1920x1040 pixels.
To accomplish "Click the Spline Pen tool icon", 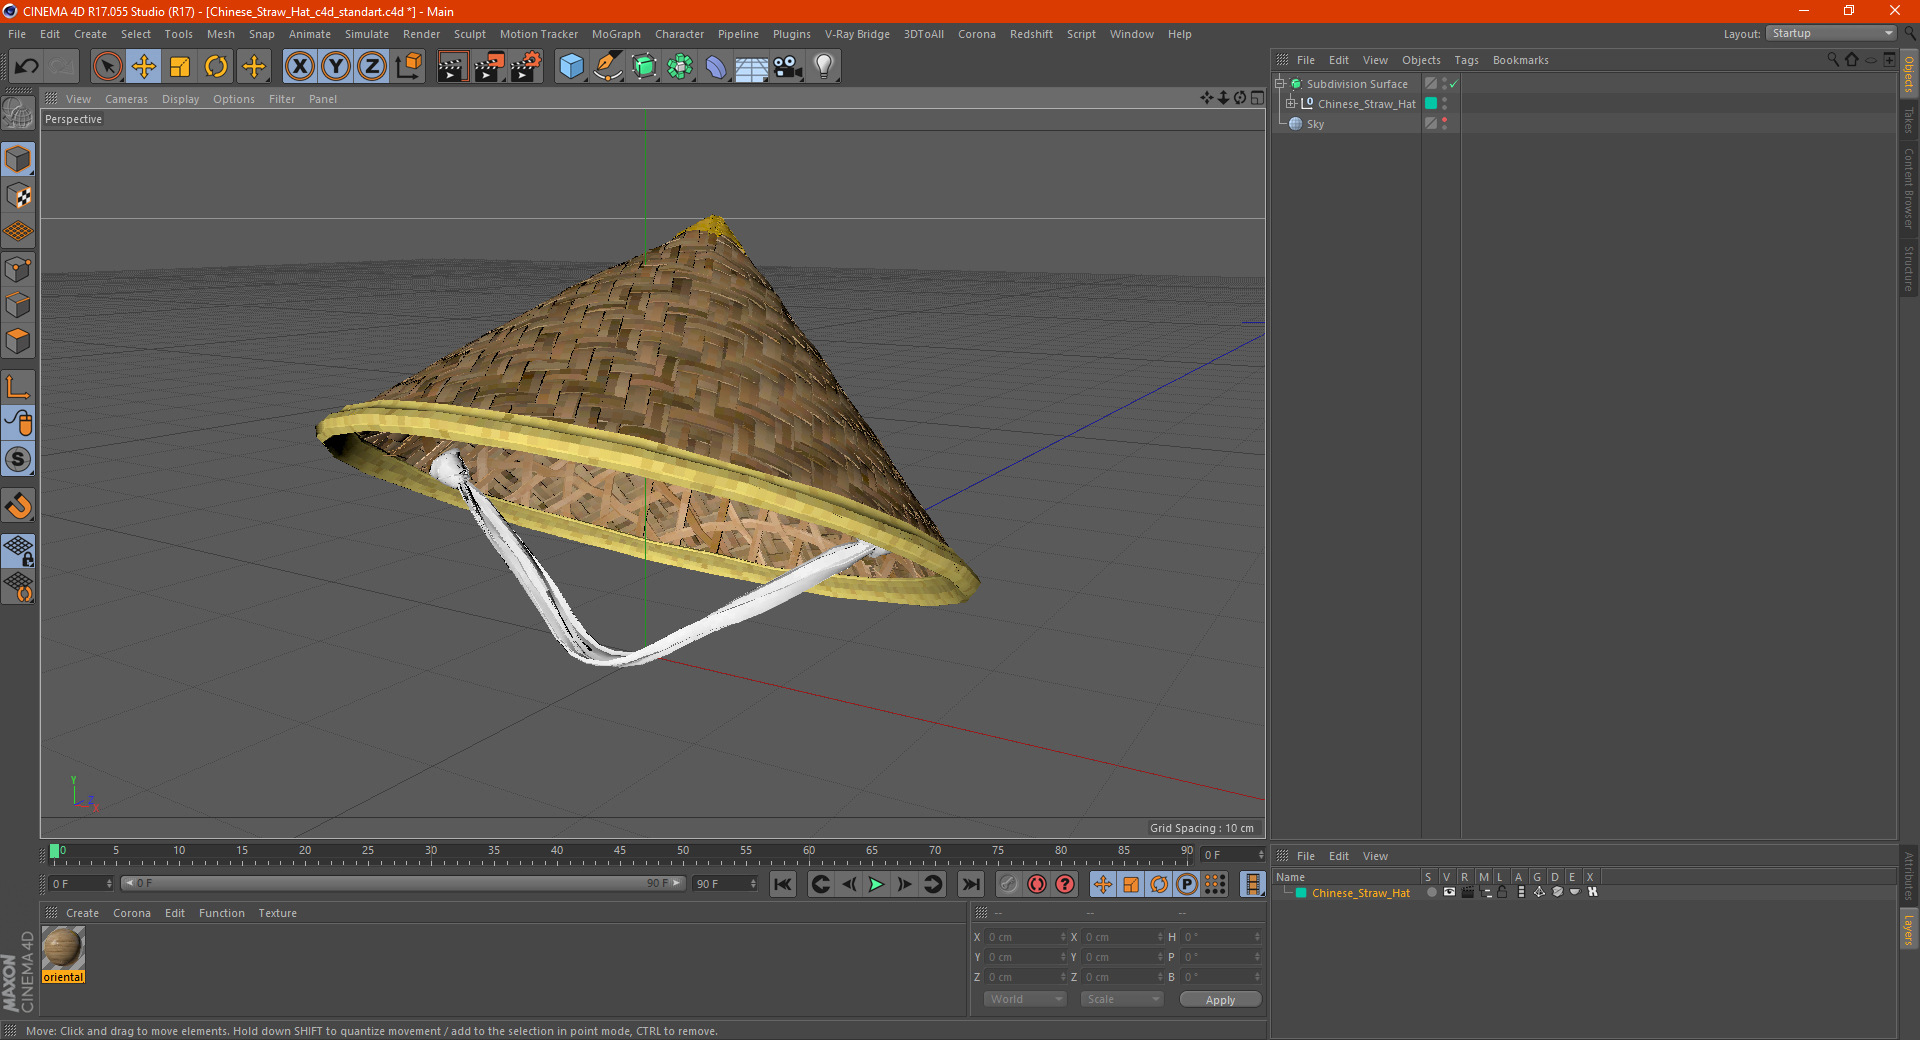I will (608, 67).
